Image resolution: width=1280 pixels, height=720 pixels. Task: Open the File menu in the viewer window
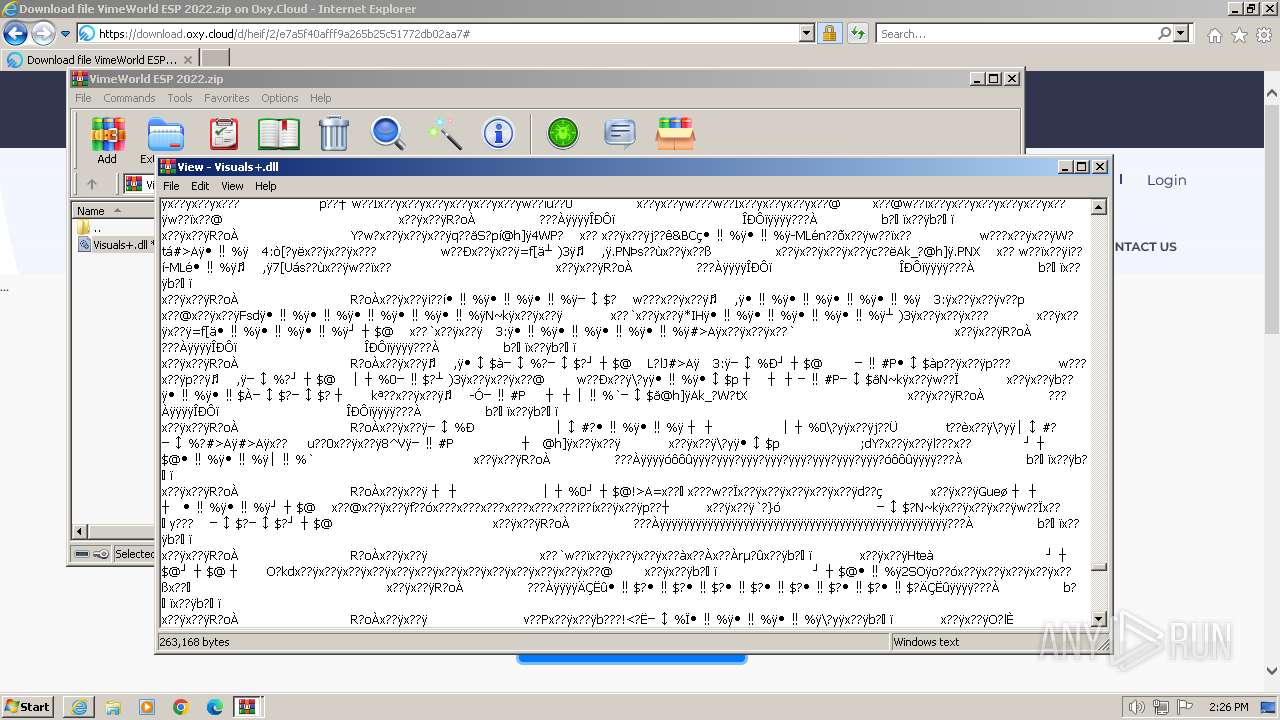pos(171,186)
